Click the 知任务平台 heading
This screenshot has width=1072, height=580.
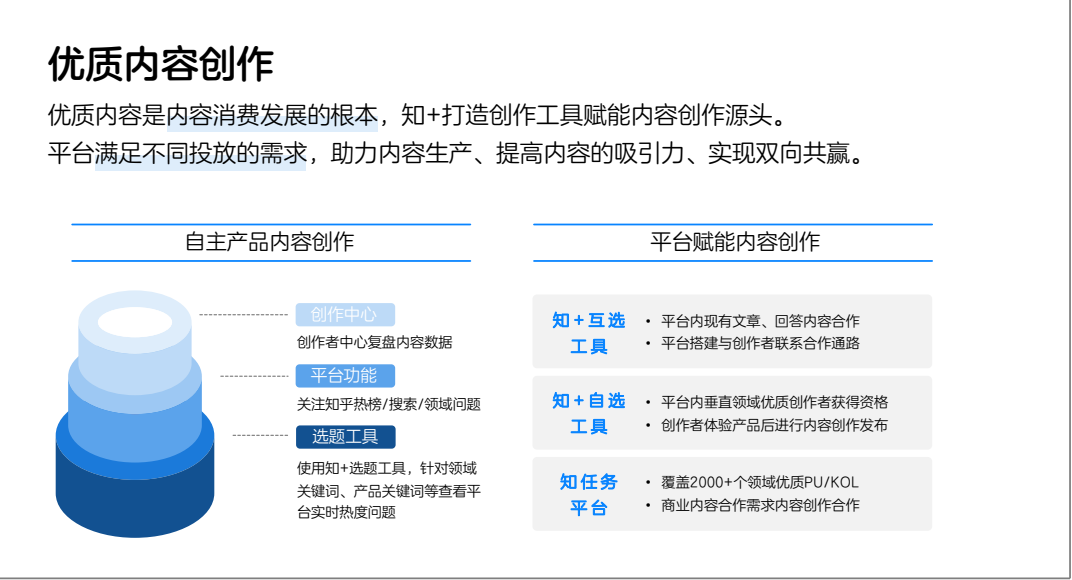pyautogui.click(x=589, y=495)
